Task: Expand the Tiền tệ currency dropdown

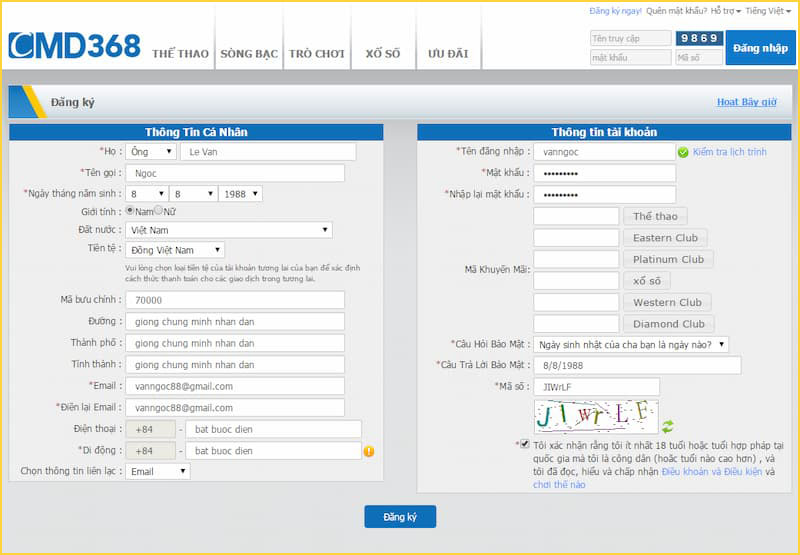Action: 175,250
